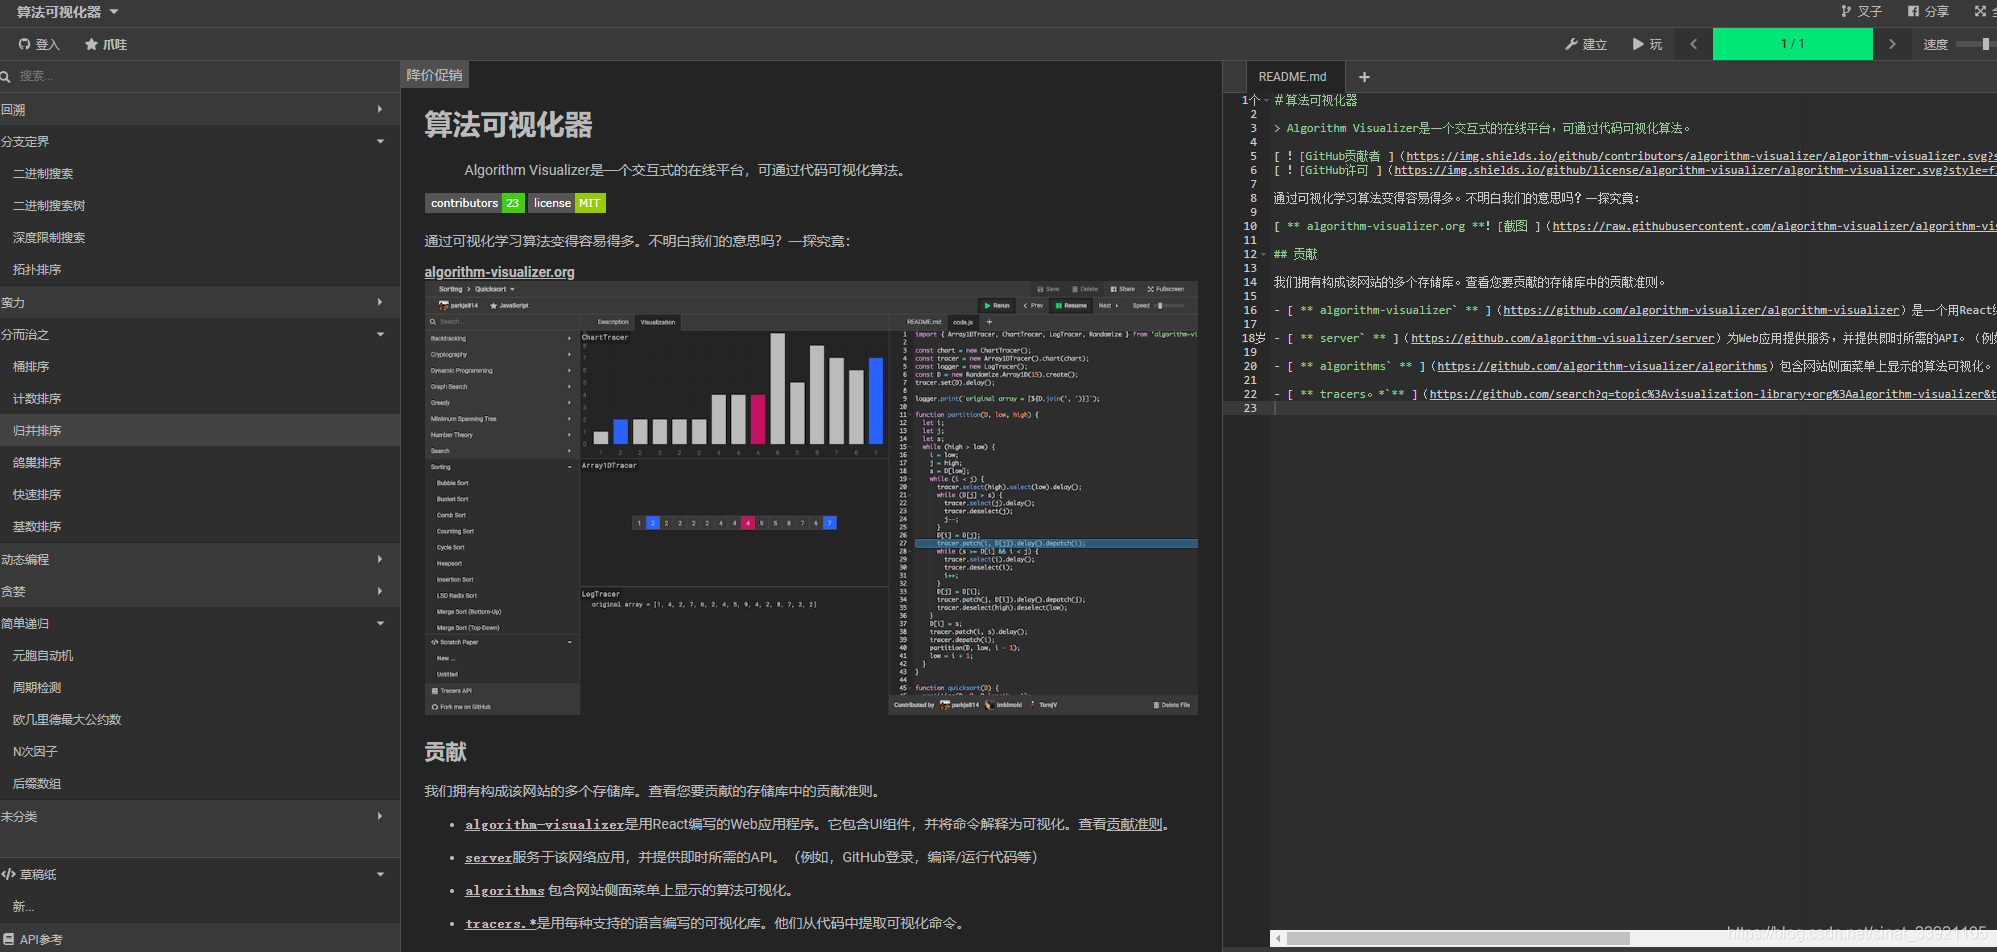Select 欧几里德最大公约数 in sidebar
Screen dimensions: 1997x952
(x=200, y=719)
